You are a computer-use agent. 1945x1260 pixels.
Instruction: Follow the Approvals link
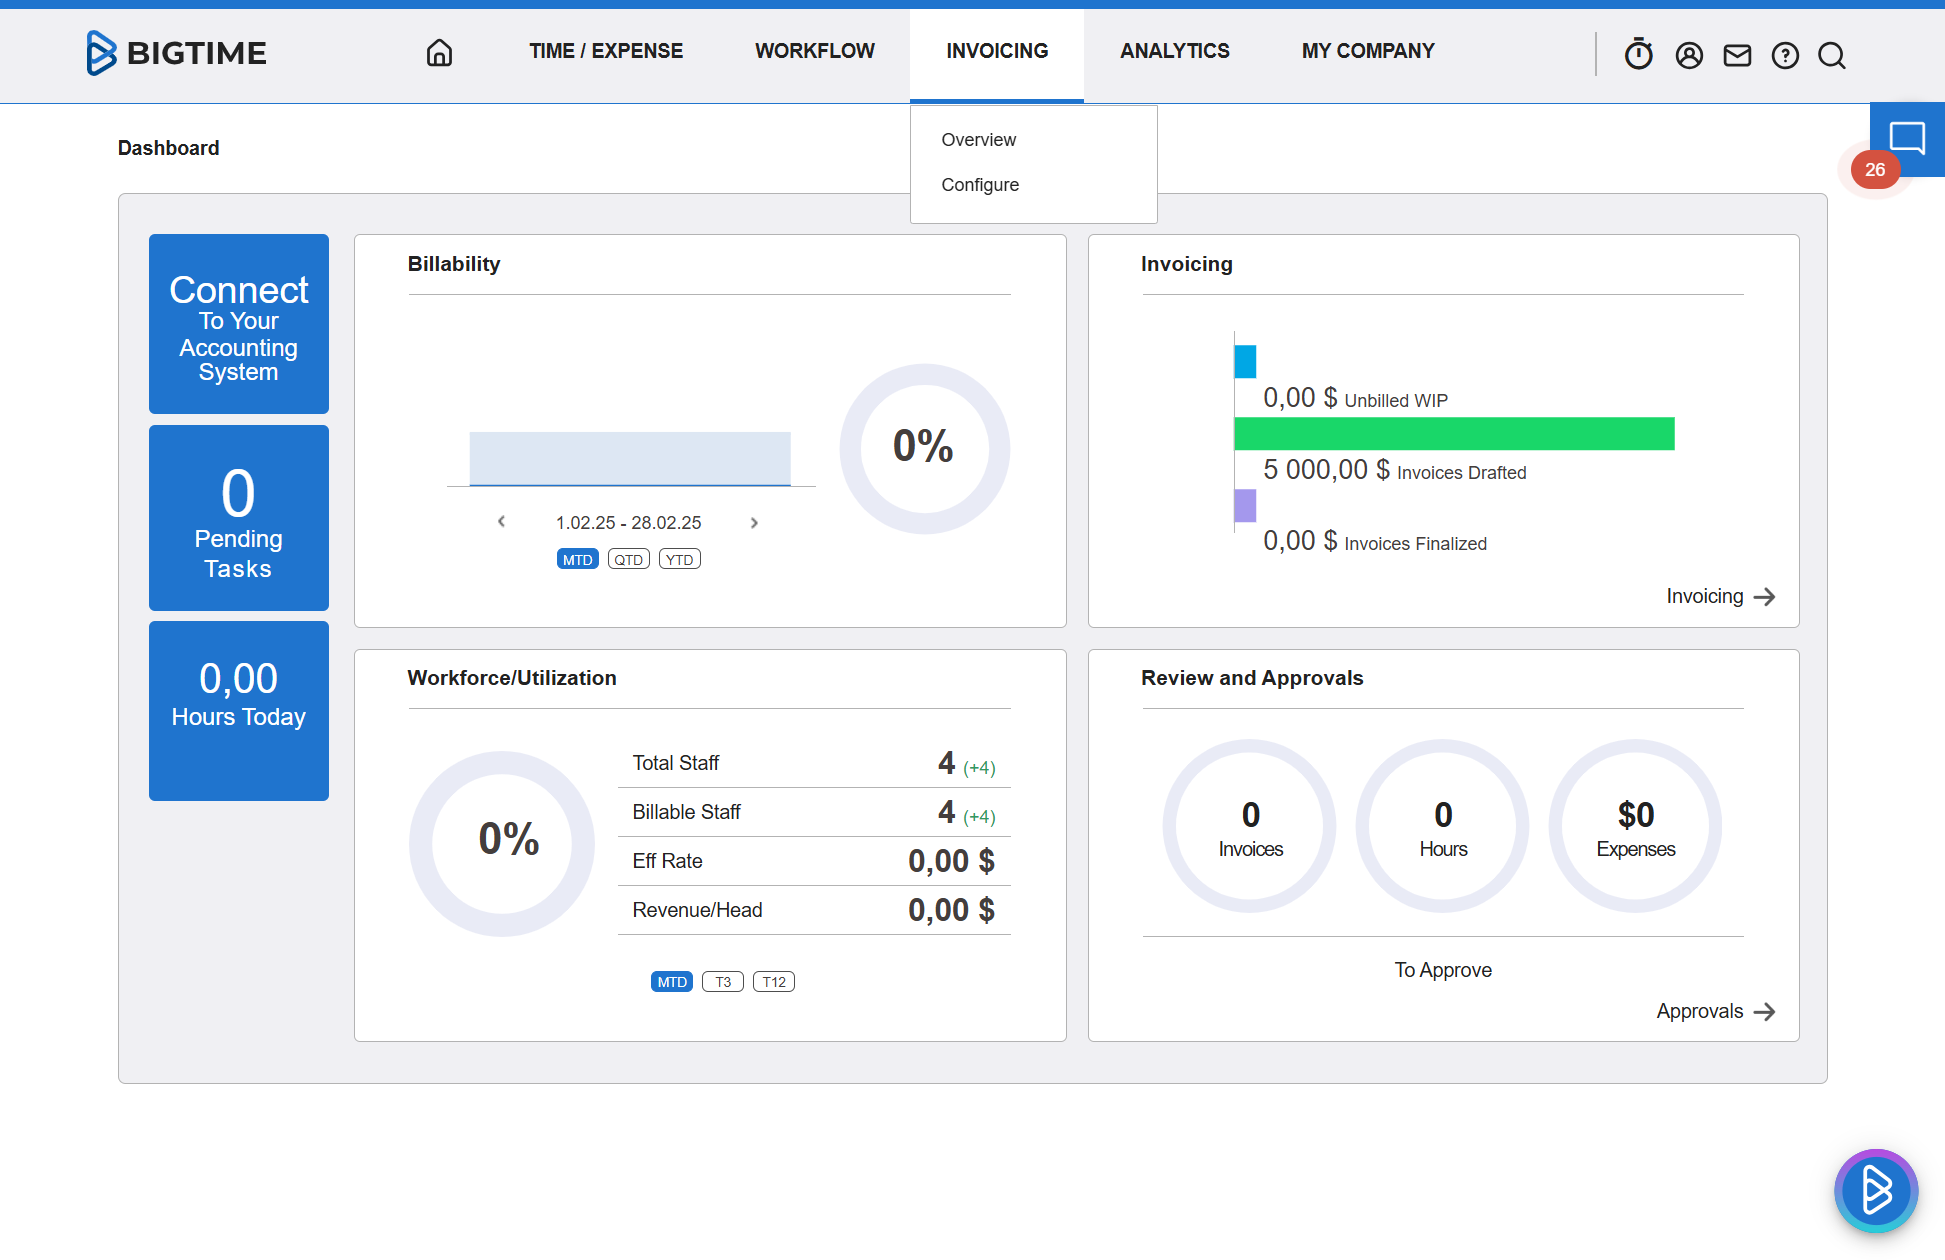pos(1700,1011)
